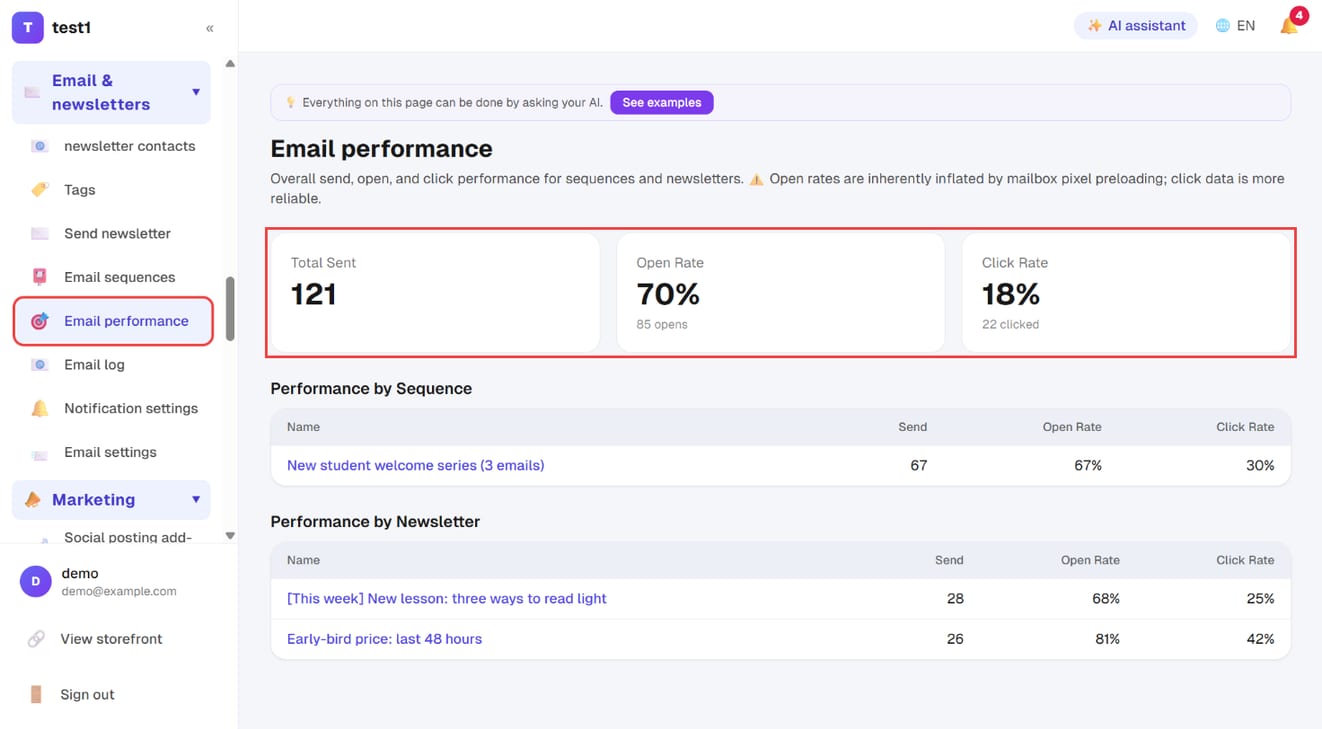
Task: Click the purple T workspace logo
Action: tap(27, 28)
